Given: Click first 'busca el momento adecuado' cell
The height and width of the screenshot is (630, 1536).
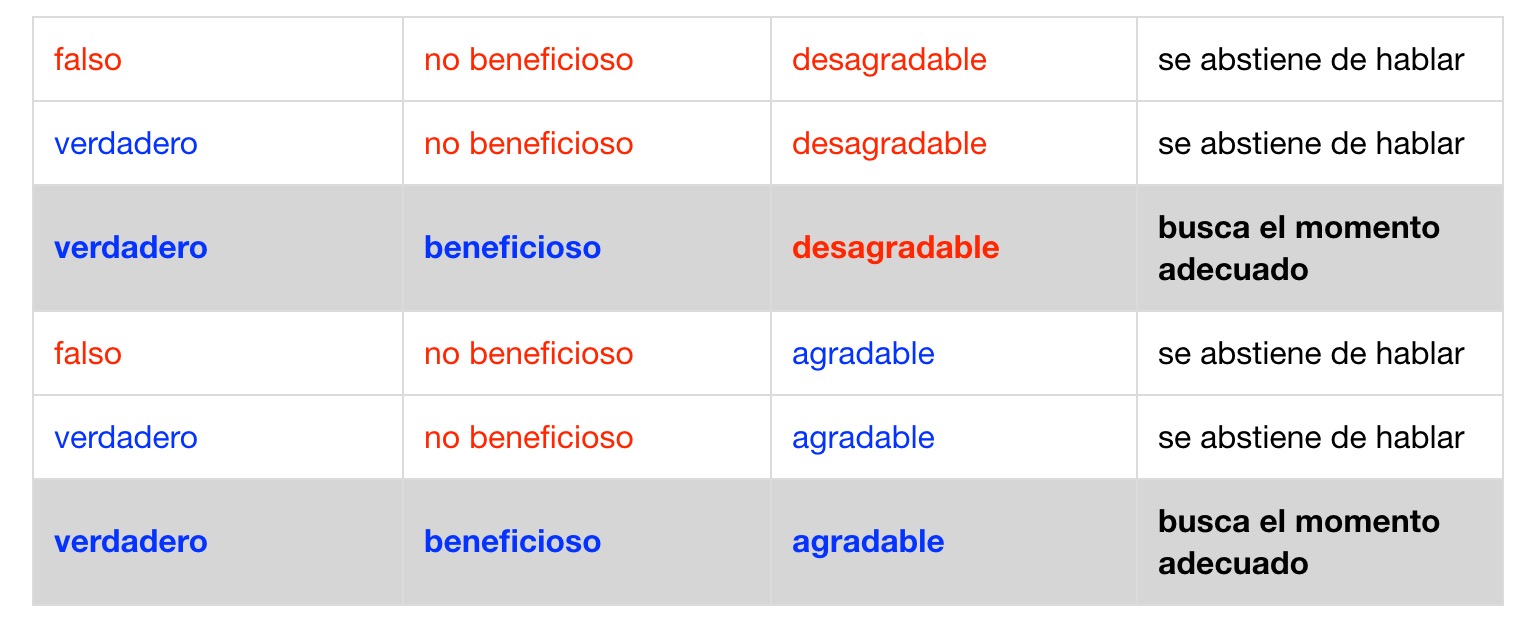Looking at the screenshot, I should [x=1298, y=248].
